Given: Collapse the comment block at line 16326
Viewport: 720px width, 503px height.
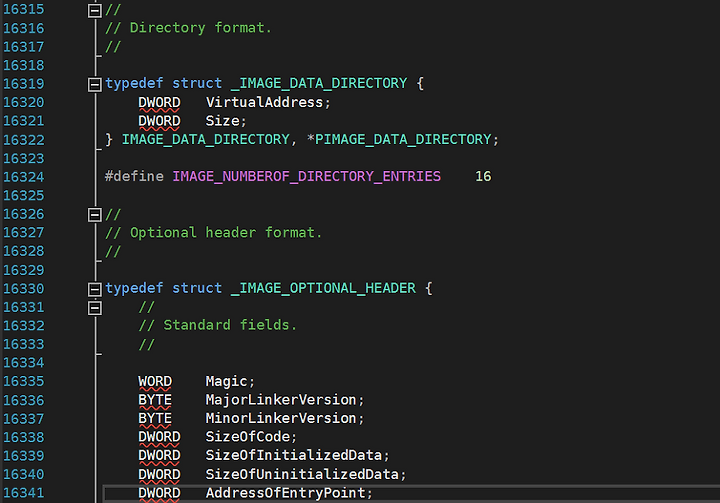Looking at the screenshot, I should (95, 215).
